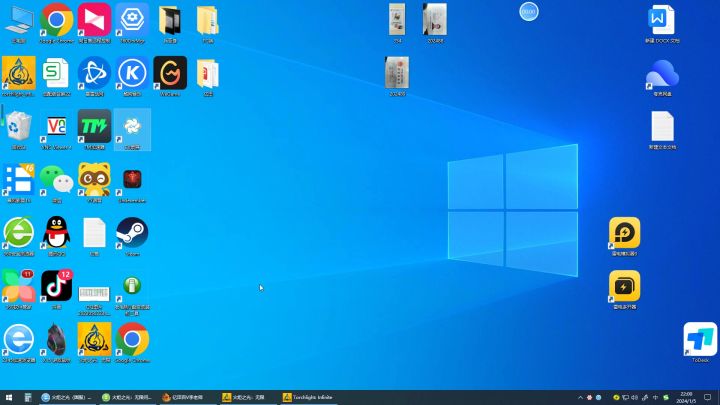This screenshot has width=720, height=405.
Task: Click the green S input method tray icon
Action: (666, 397)
